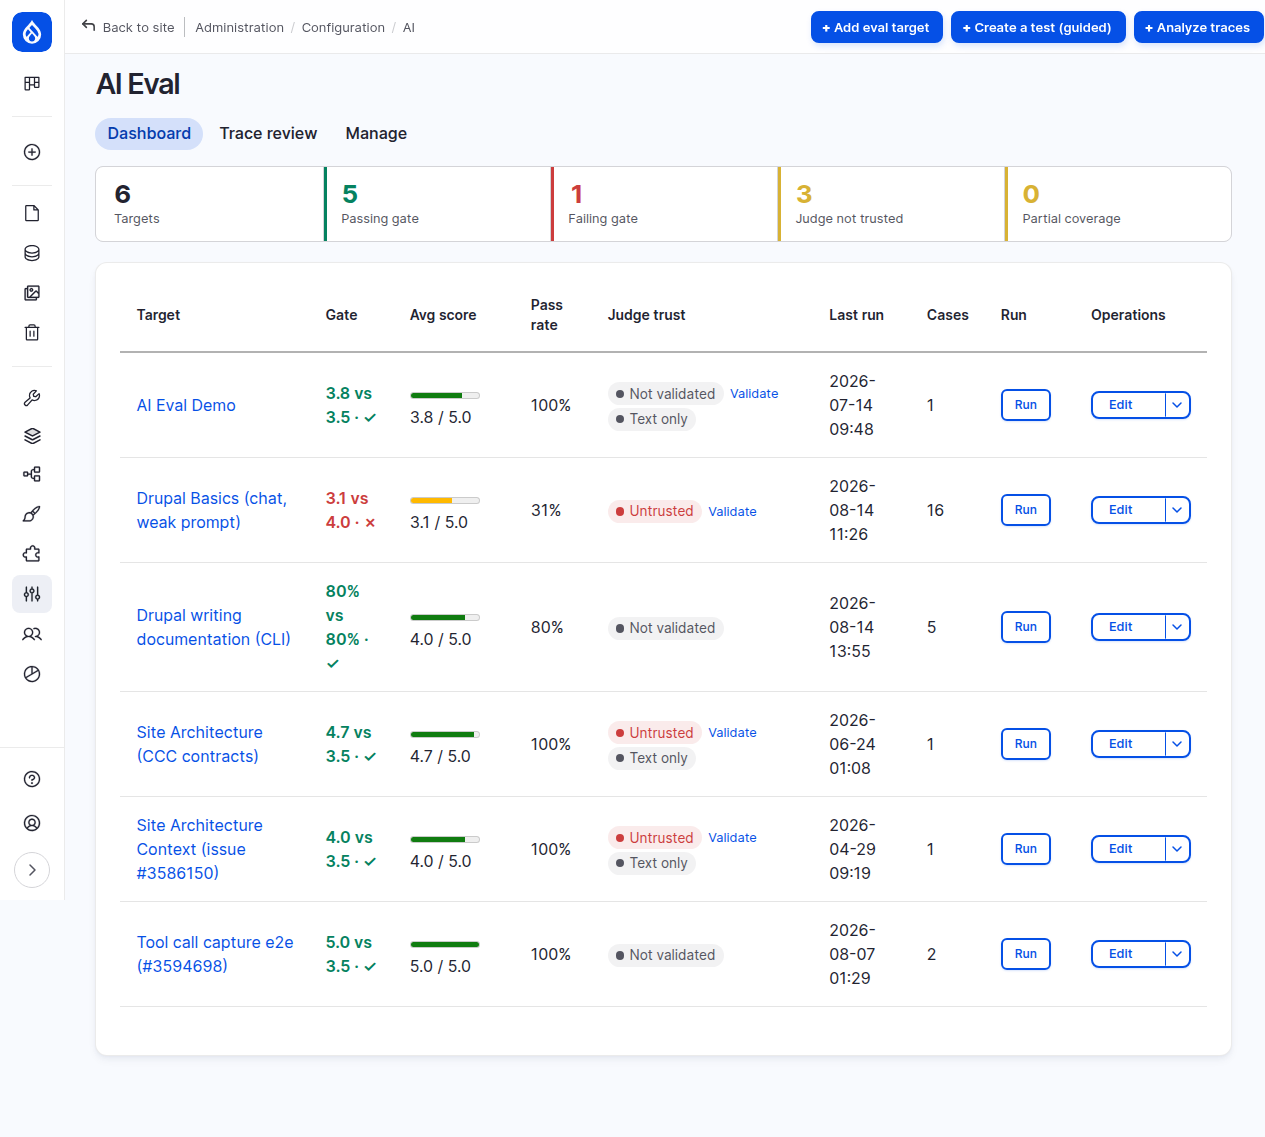Expand operations dropdown for Tool call capture e2e
This screenshot has height=1137, width=1265.
point(1178,954)
